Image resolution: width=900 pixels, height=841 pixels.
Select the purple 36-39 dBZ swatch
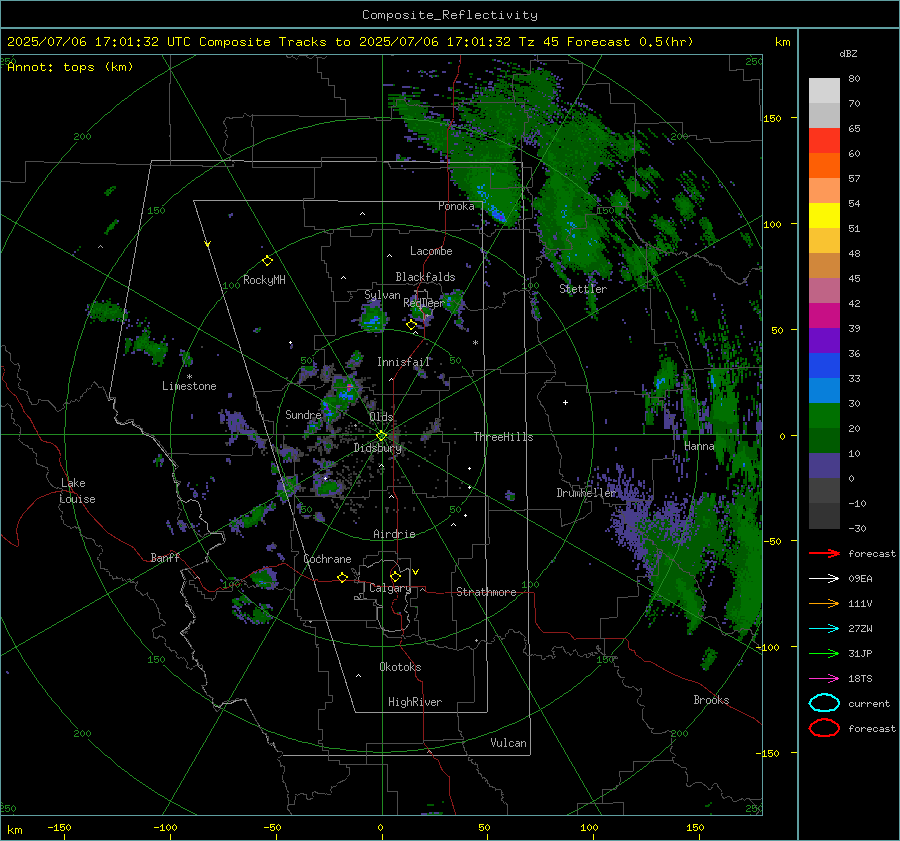pyautogui.click(x=824, y=341)
